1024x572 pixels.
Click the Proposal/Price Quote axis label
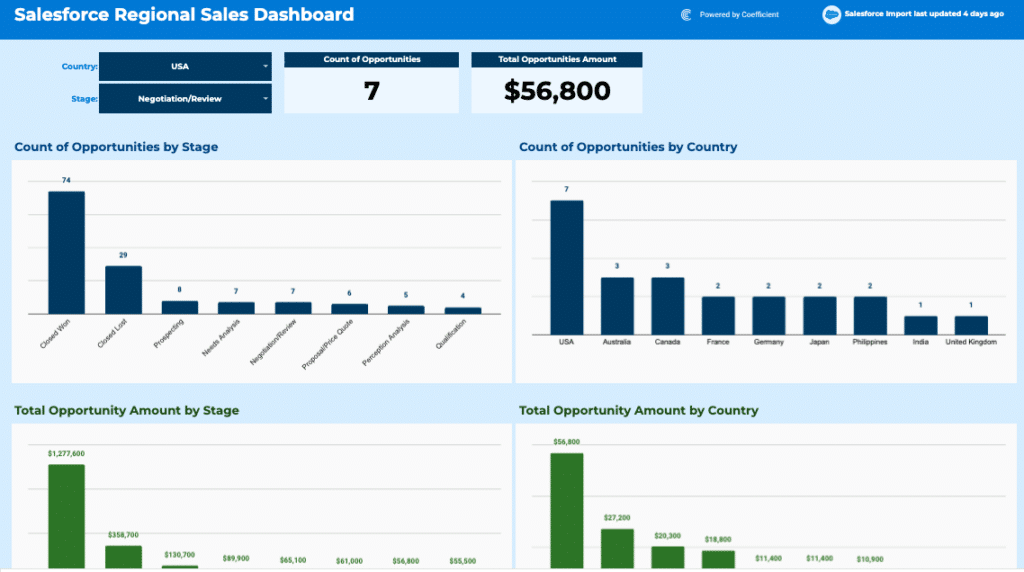(327, 344)
